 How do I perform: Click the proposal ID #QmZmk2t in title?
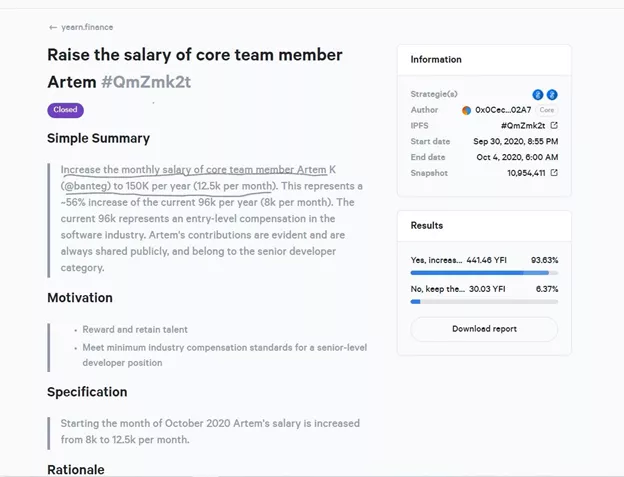point(146,82)
